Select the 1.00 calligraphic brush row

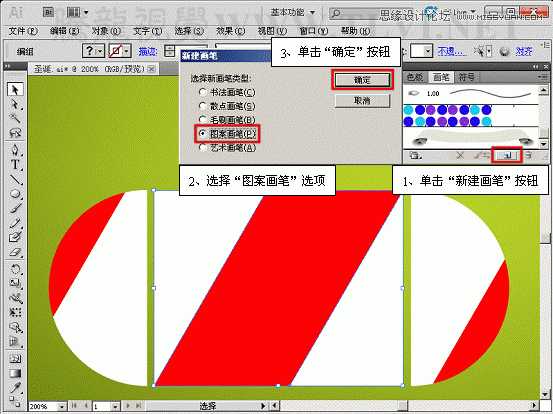coord(470,93)
